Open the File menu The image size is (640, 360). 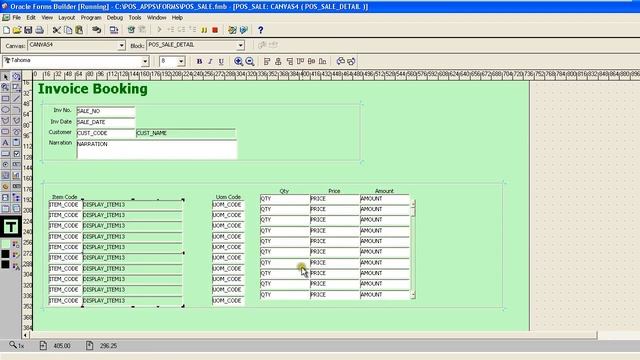16,18
